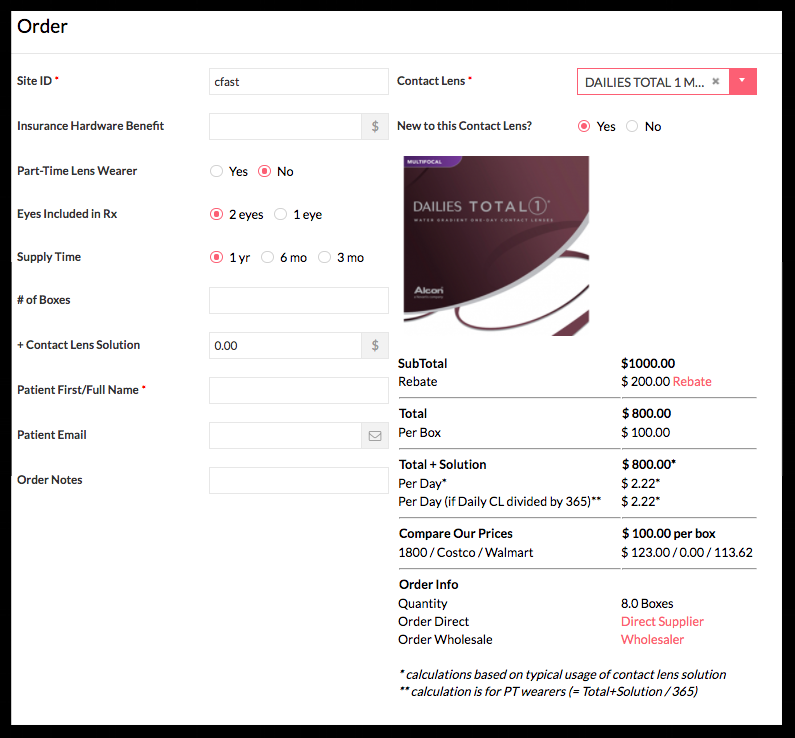
Task: Click the Order heading
Action: [42, 26]
